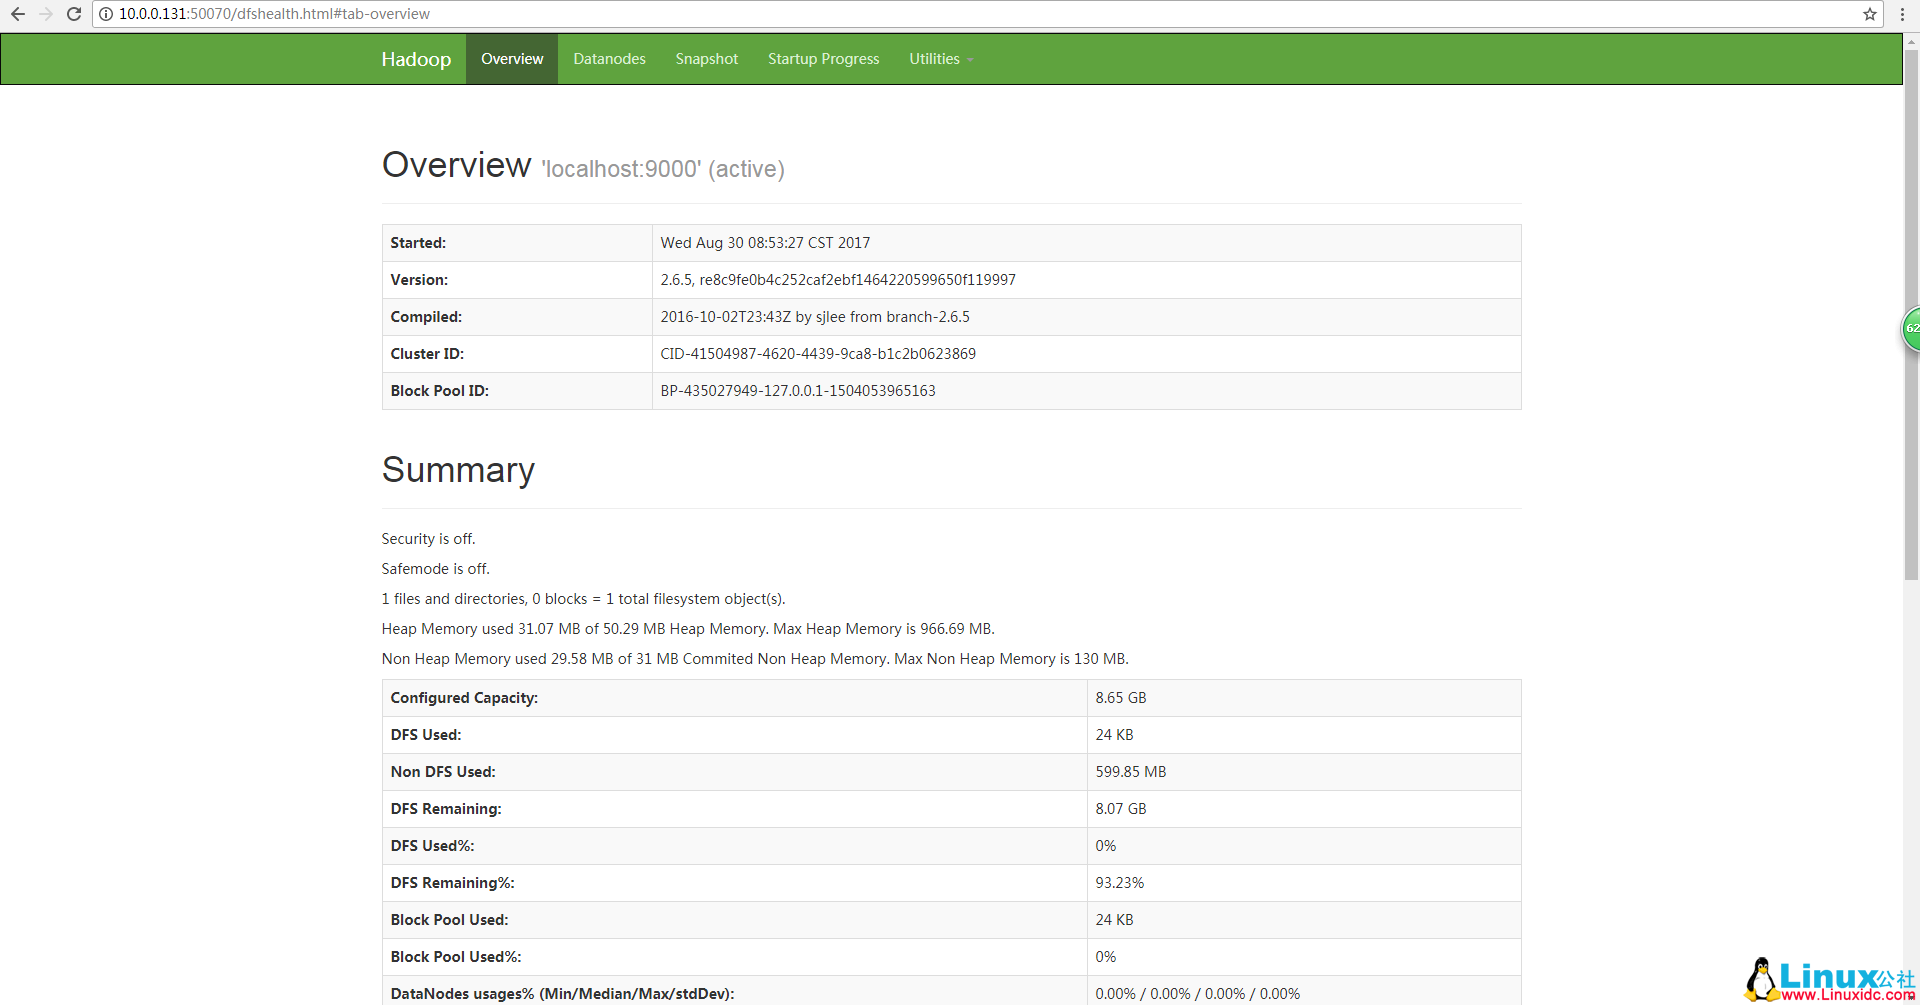Switch to the Datanodes tab
1920x1005 pixels.
tap(609, 58)
